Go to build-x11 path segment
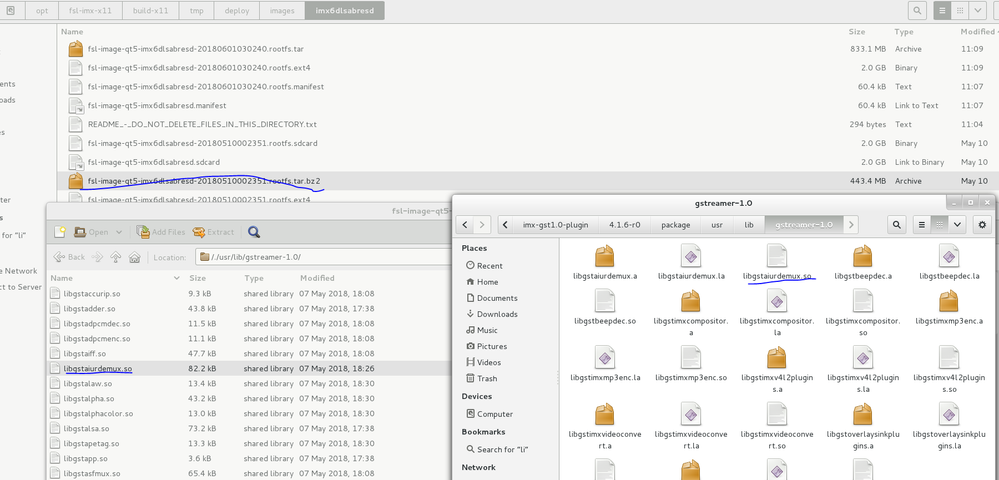Viewport: 999px width, 480px height. [x=150, y=11]
